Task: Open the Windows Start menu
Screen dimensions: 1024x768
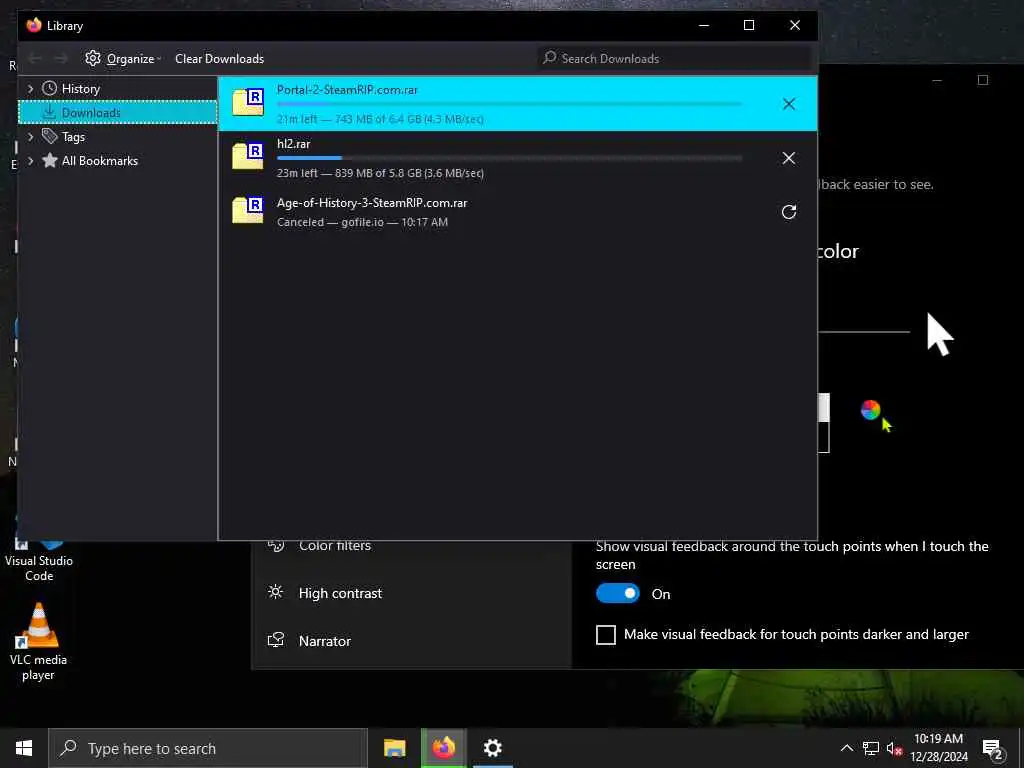Action: point(24,748)
